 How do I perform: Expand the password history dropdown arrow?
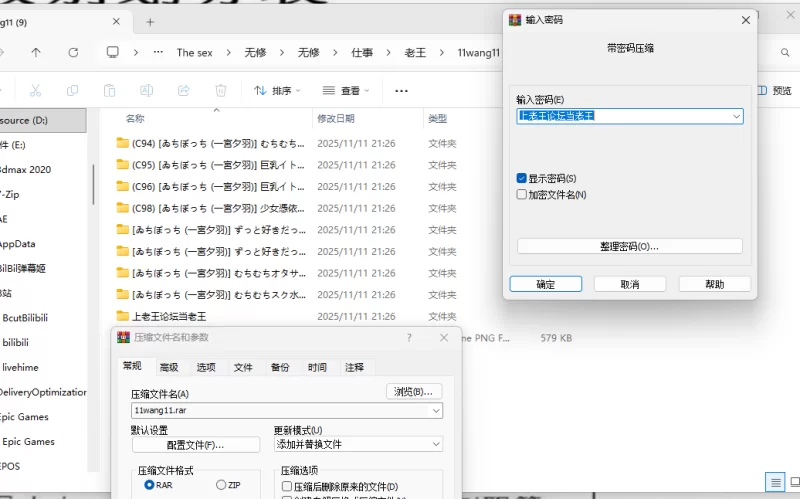736,116
